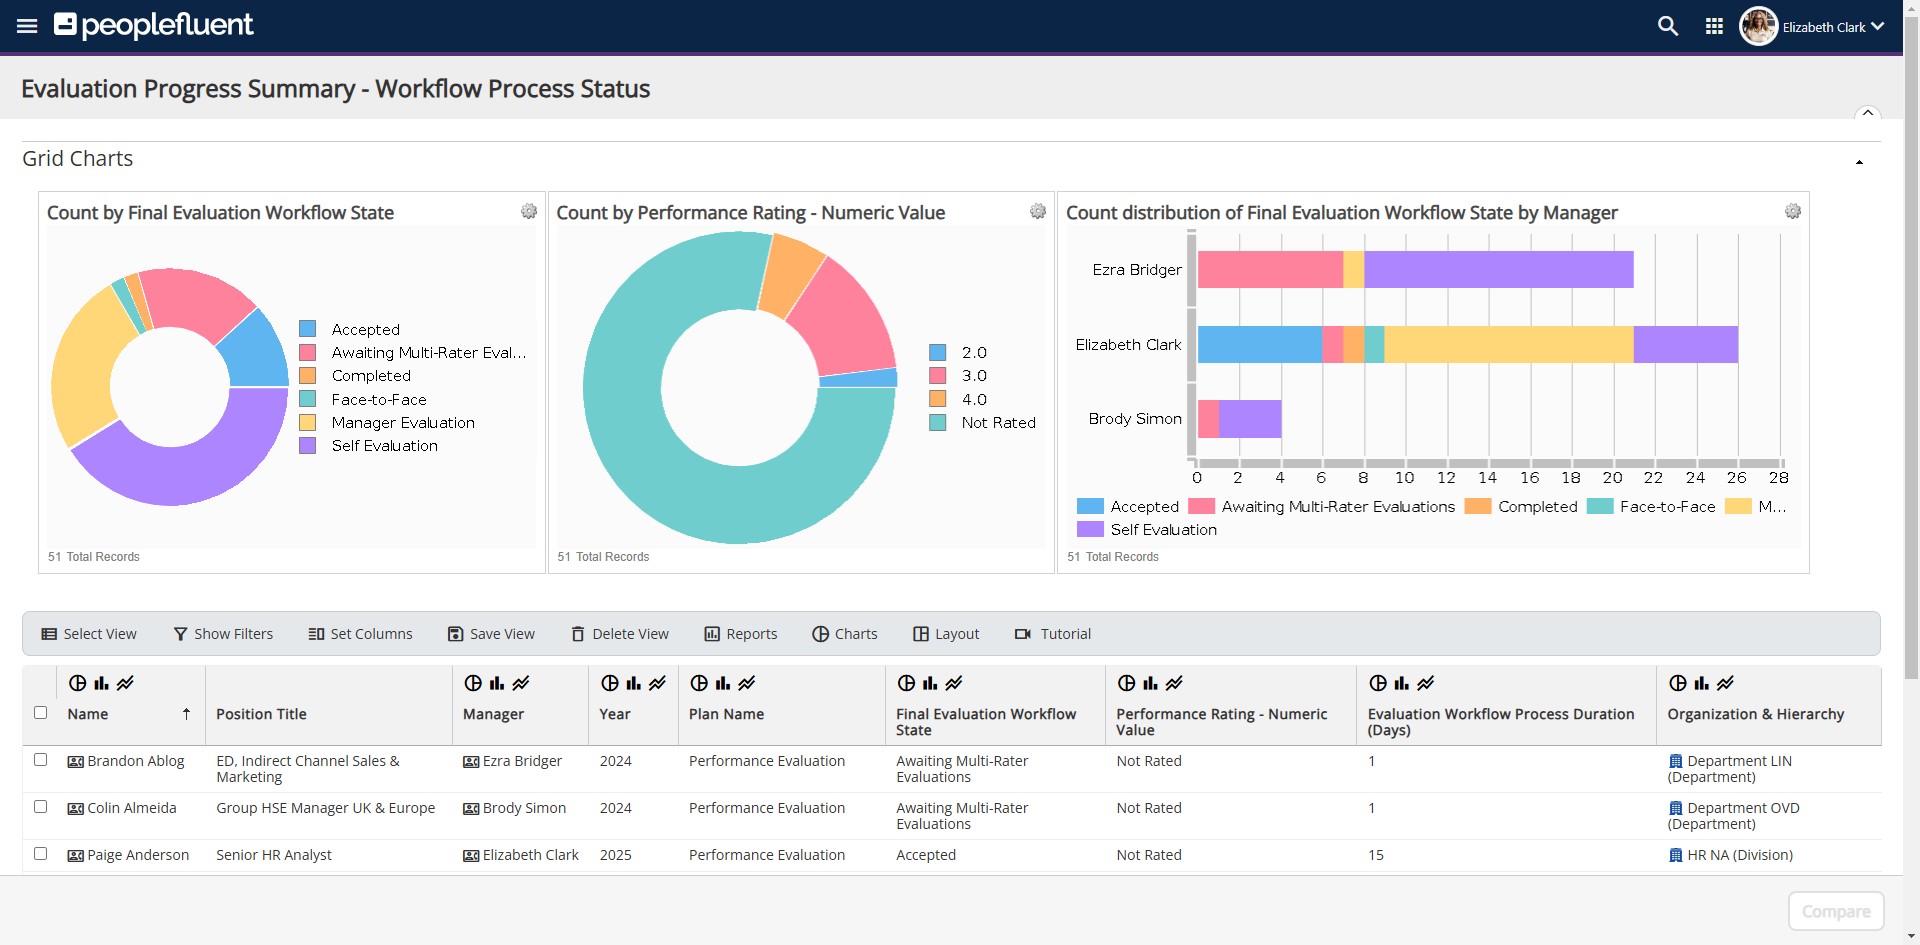Viewport: 1920px width, 945px height.
Task: Select the Colin Almeida row checkbox
Action: (41, 807)
